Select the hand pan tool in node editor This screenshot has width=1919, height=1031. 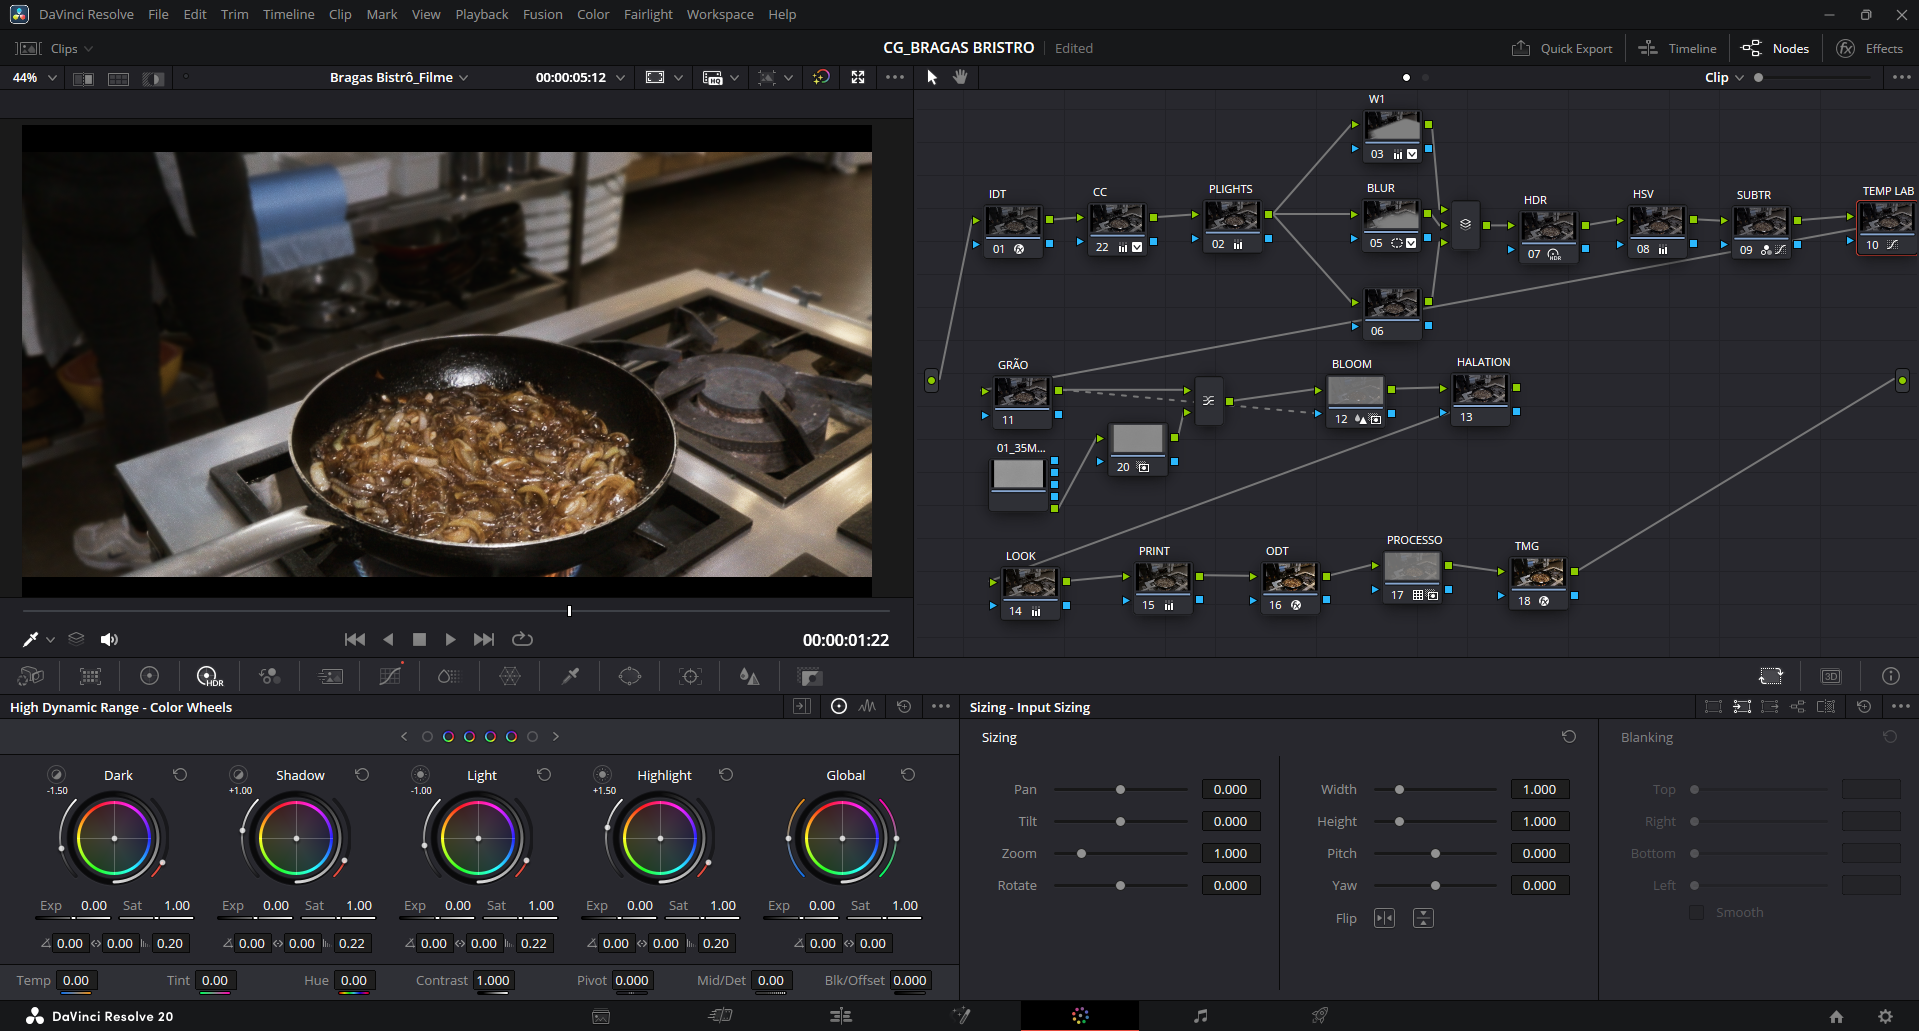coord(960,77)
